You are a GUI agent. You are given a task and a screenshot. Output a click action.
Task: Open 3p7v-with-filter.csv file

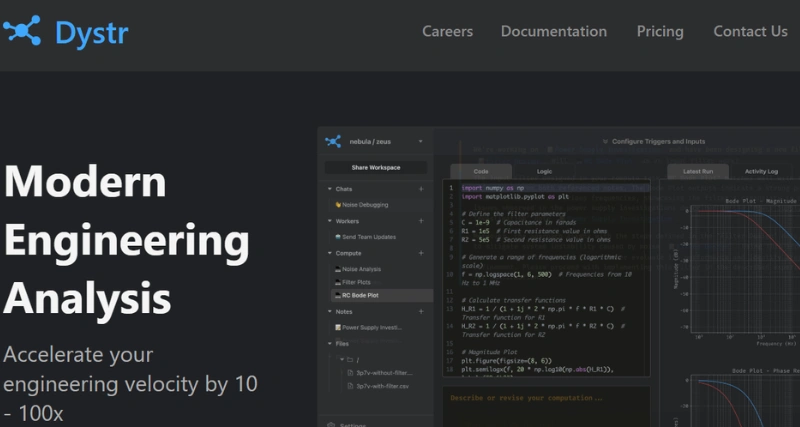(x=384, y=385)
